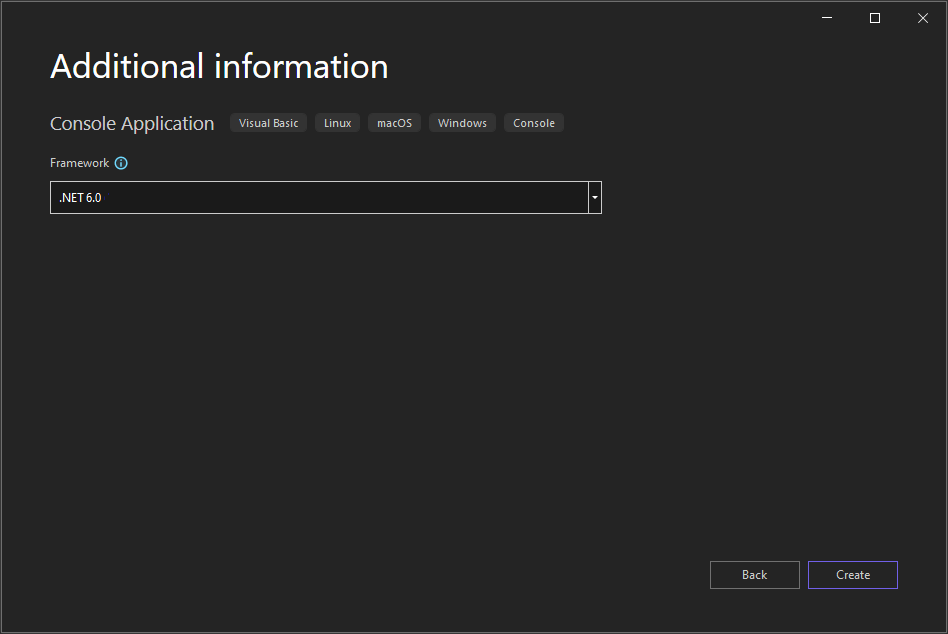Click the macOS platform tag
The image size is (948, 634).
coord(394,122)
